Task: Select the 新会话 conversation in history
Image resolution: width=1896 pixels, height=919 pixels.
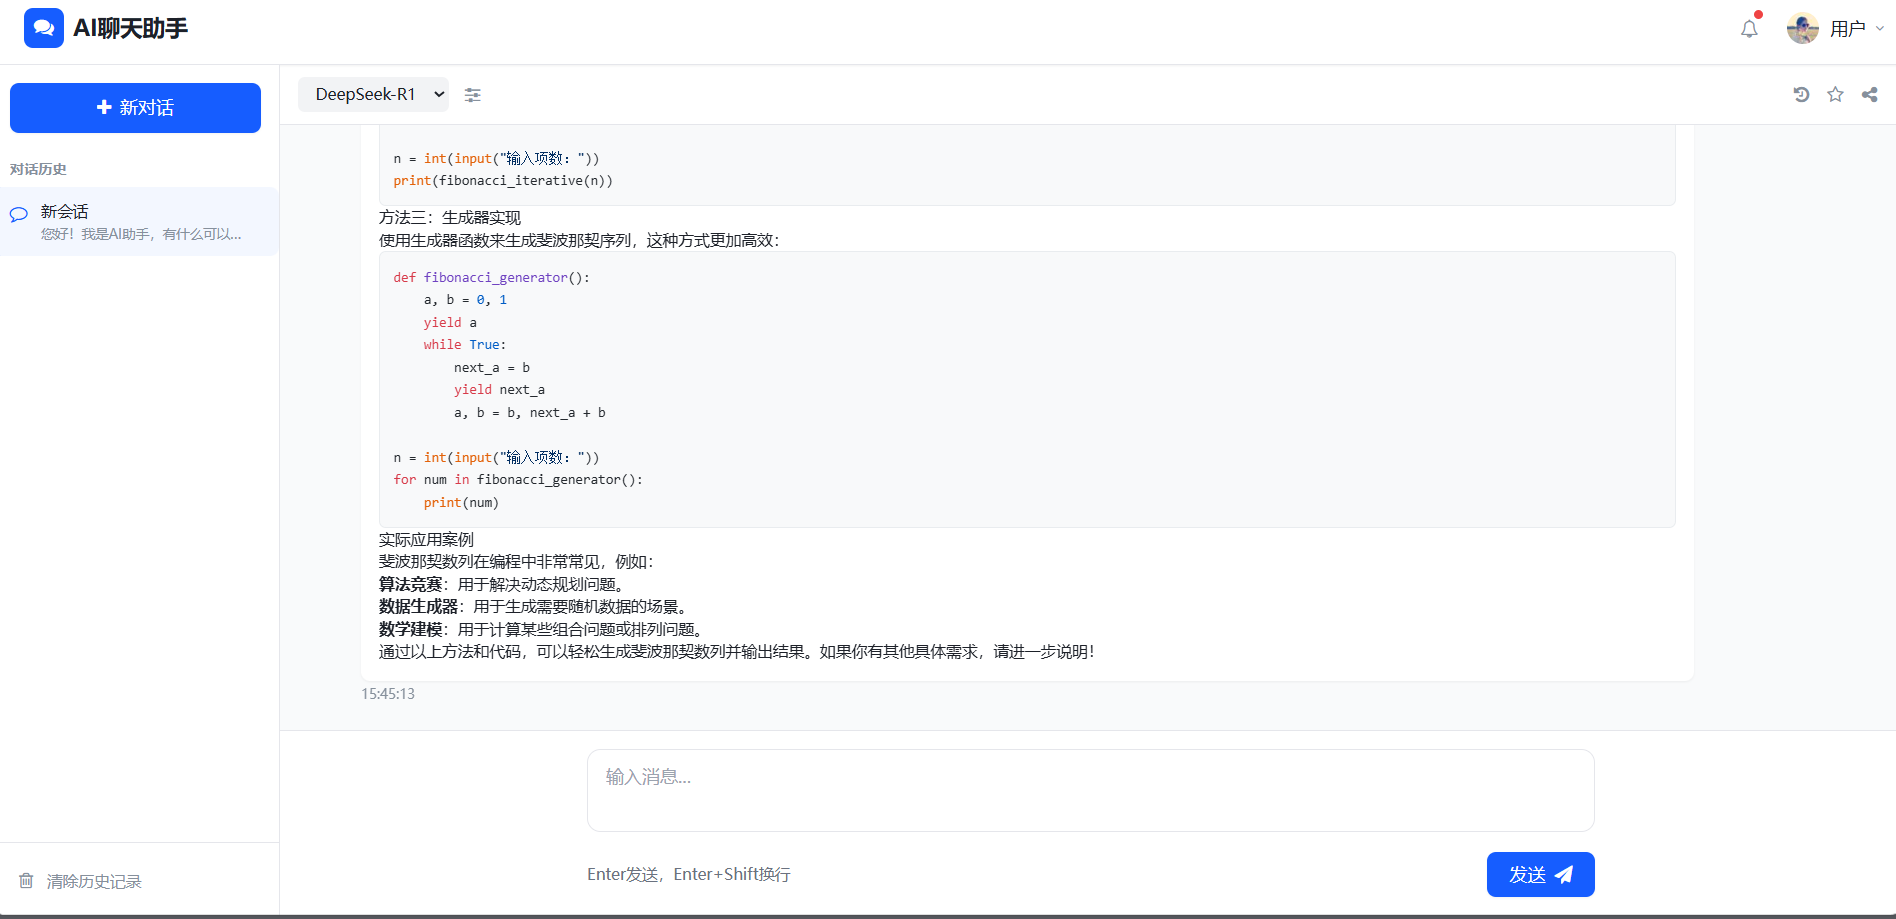Action: tap(139, 222)
